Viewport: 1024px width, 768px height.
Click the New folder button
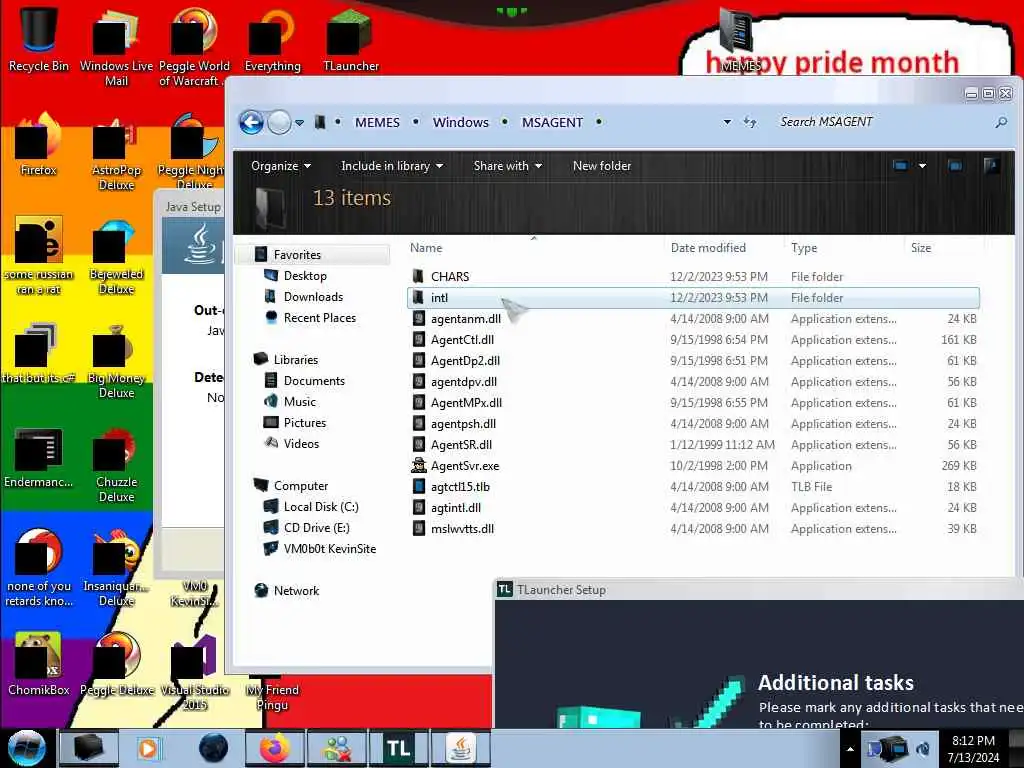[601, 166]
